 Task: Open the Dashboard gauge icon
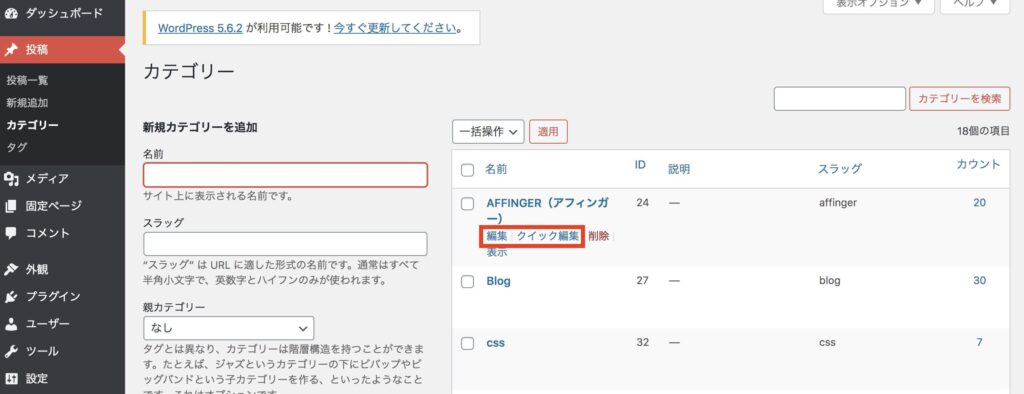tap(10, 13)
